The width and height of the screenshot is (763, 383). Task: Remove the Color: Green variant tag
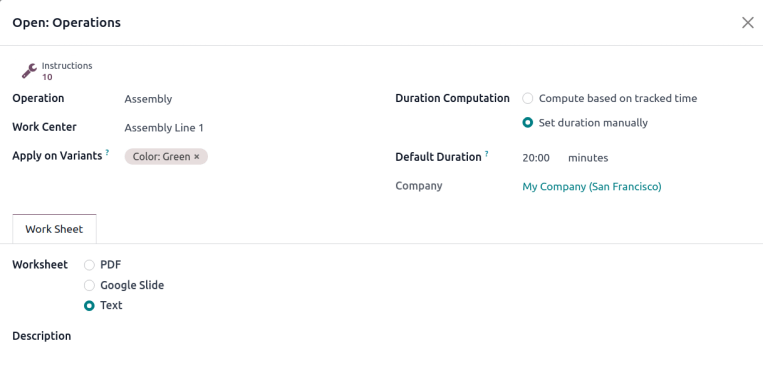coord(197,157)
